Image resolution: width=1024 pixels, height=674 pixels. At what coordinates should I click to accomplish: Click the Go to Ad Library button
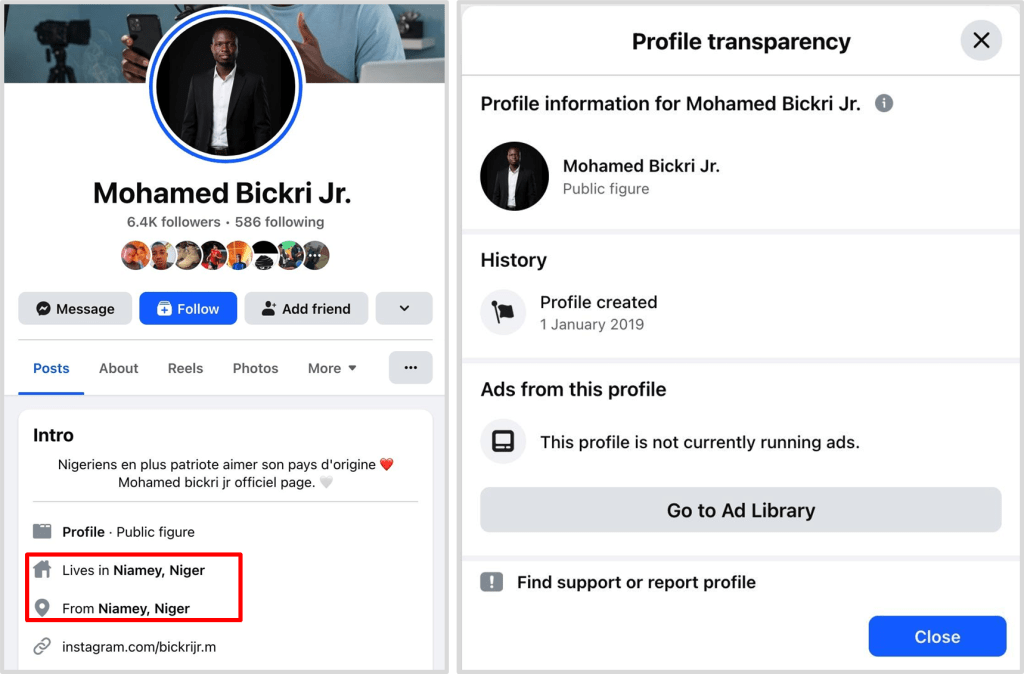coord(740,510)
